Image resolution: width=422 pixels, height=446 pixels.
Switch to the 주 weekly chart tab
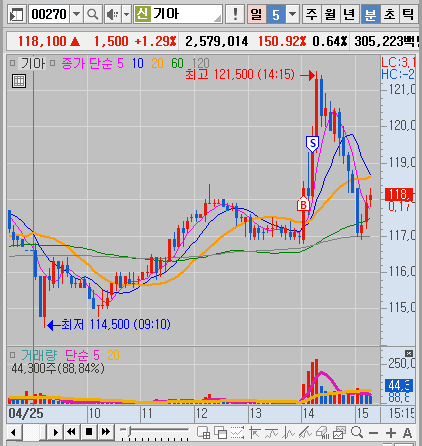point(311,14)
